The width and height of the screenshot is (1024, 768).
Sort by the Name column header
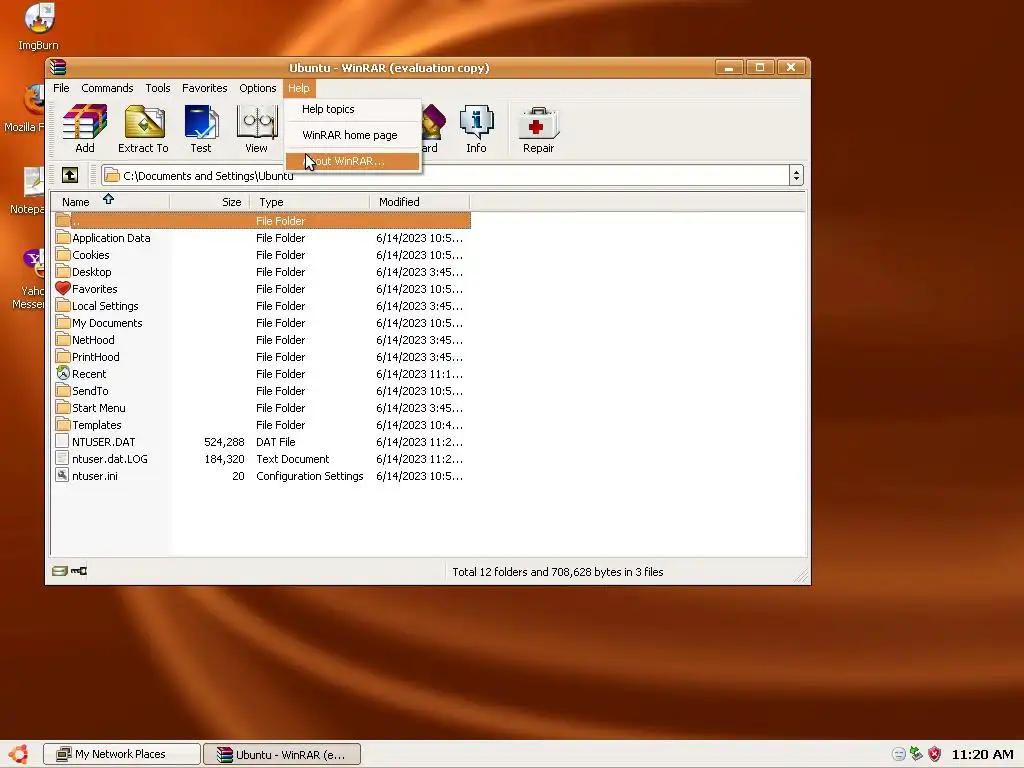point(110,202)
